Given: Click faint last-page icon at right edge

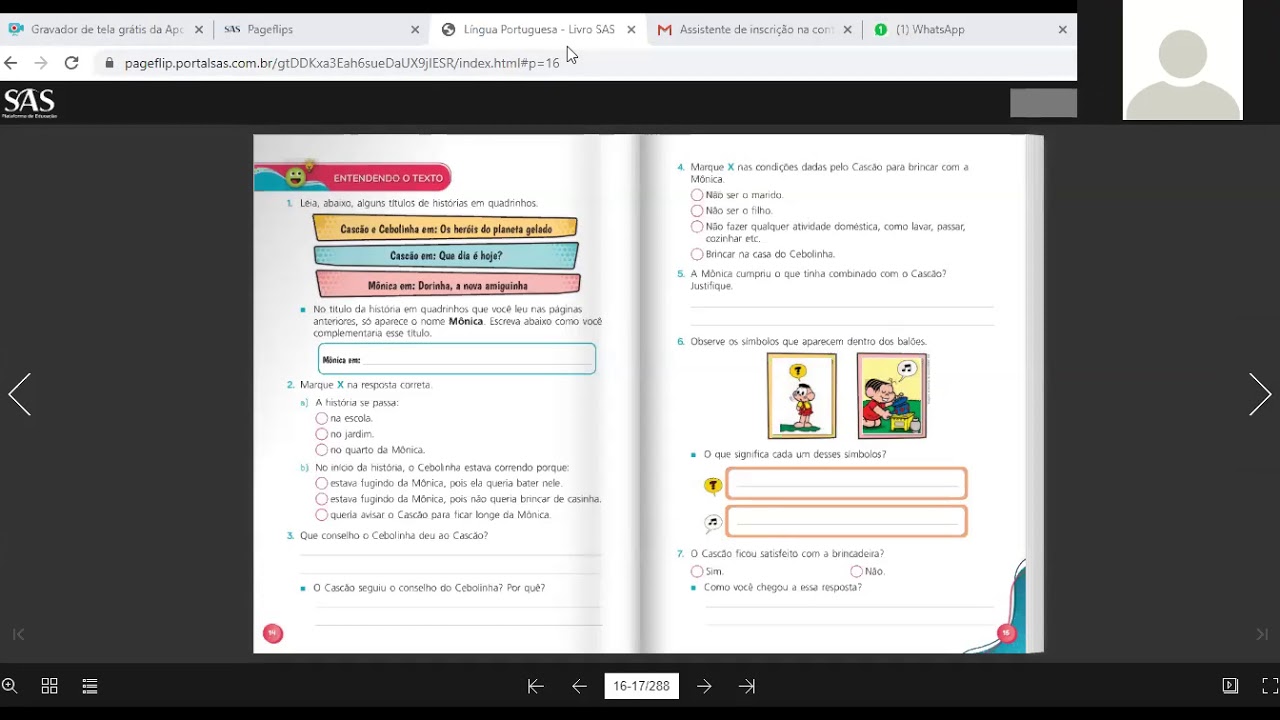Looking at the screenshot, I should point(1262,634).
